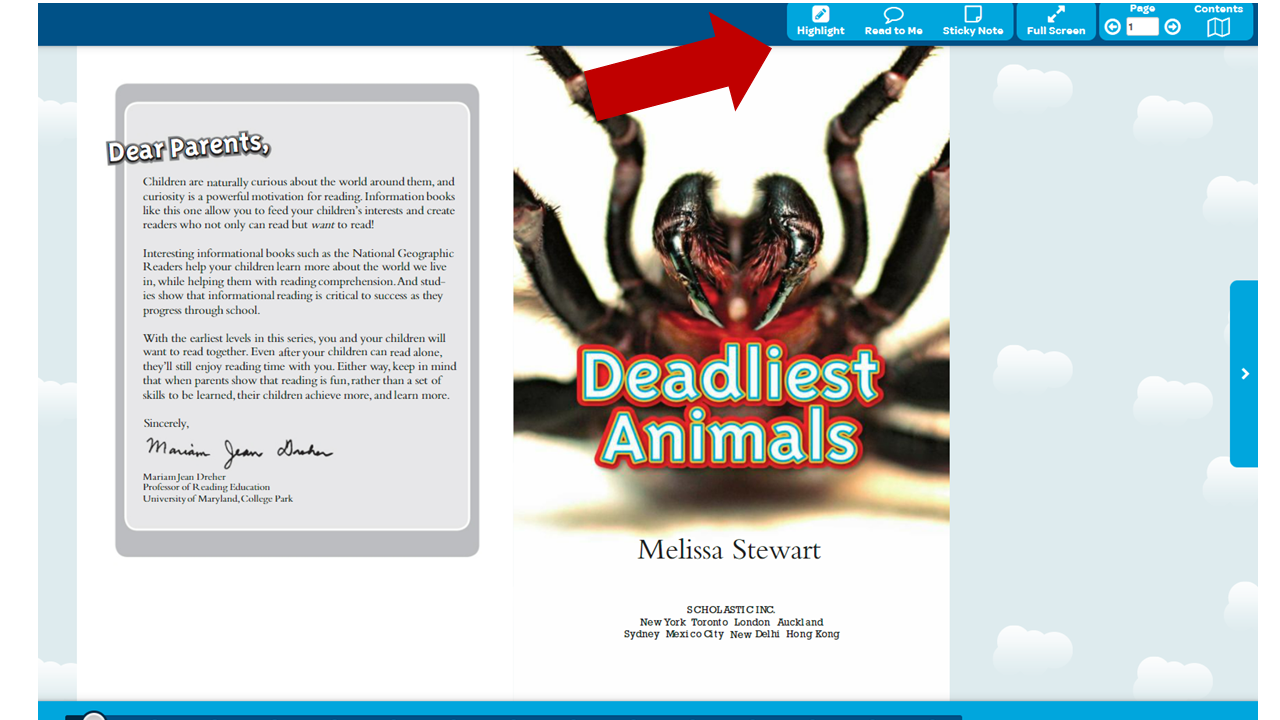Click the Dear Parents letter page

[297, 320]
